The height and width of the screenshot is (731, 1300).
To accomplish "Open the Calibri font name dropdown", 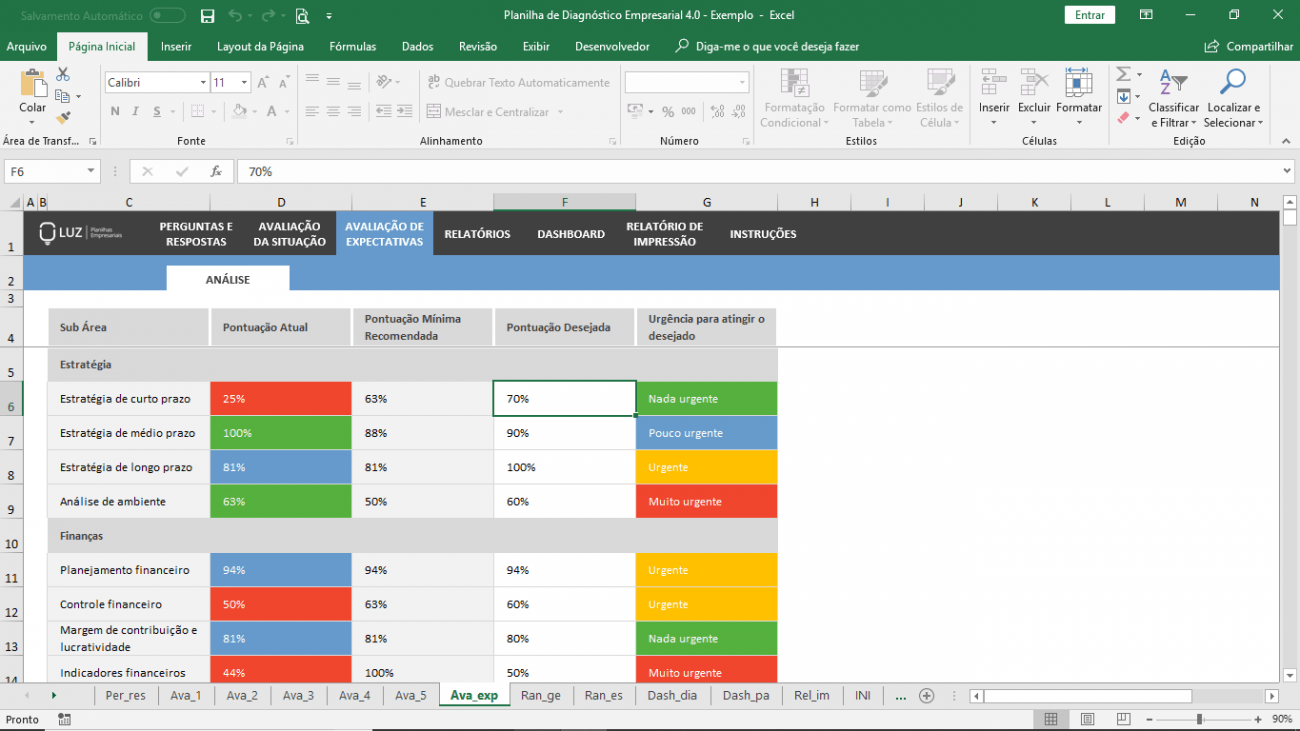I will (x=203, y=83).
